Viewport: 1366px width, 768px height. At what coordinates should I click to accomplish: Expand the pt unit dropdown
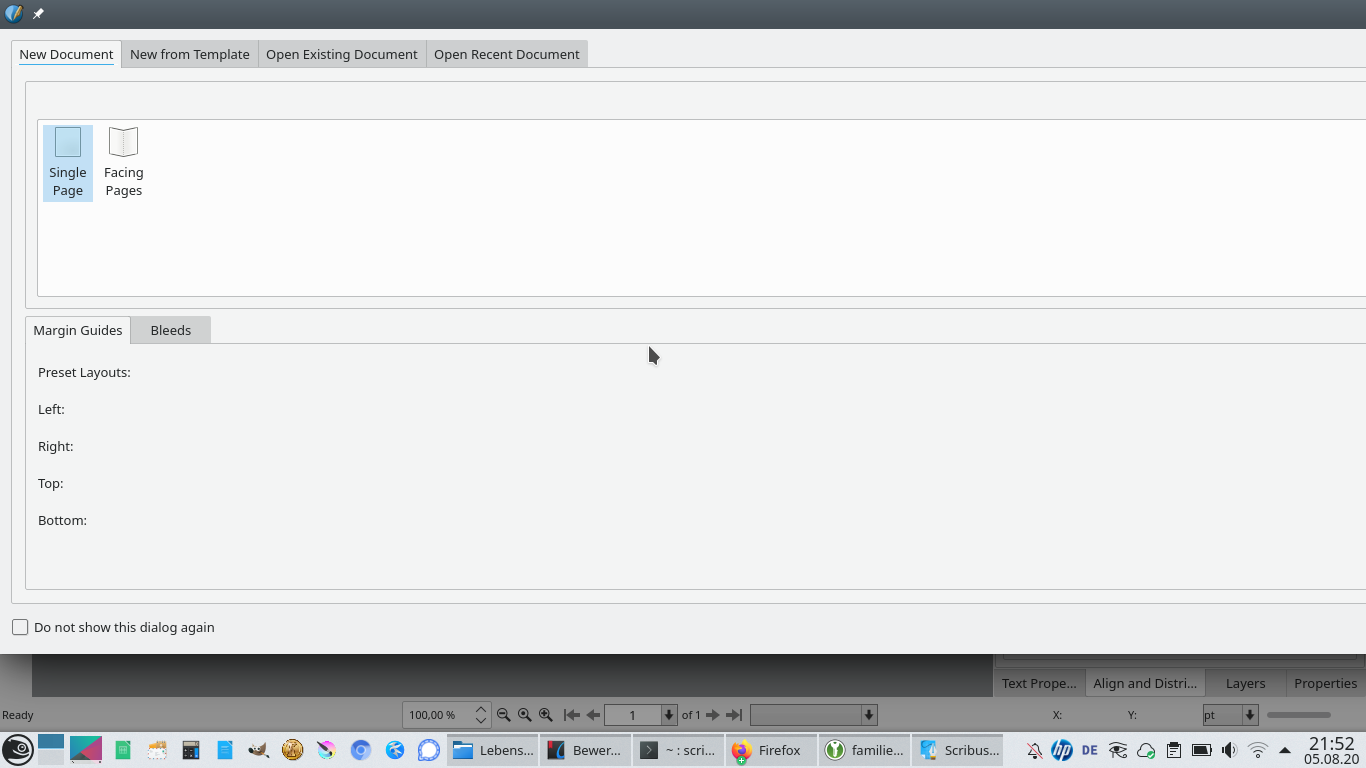tap(1250, 715)
